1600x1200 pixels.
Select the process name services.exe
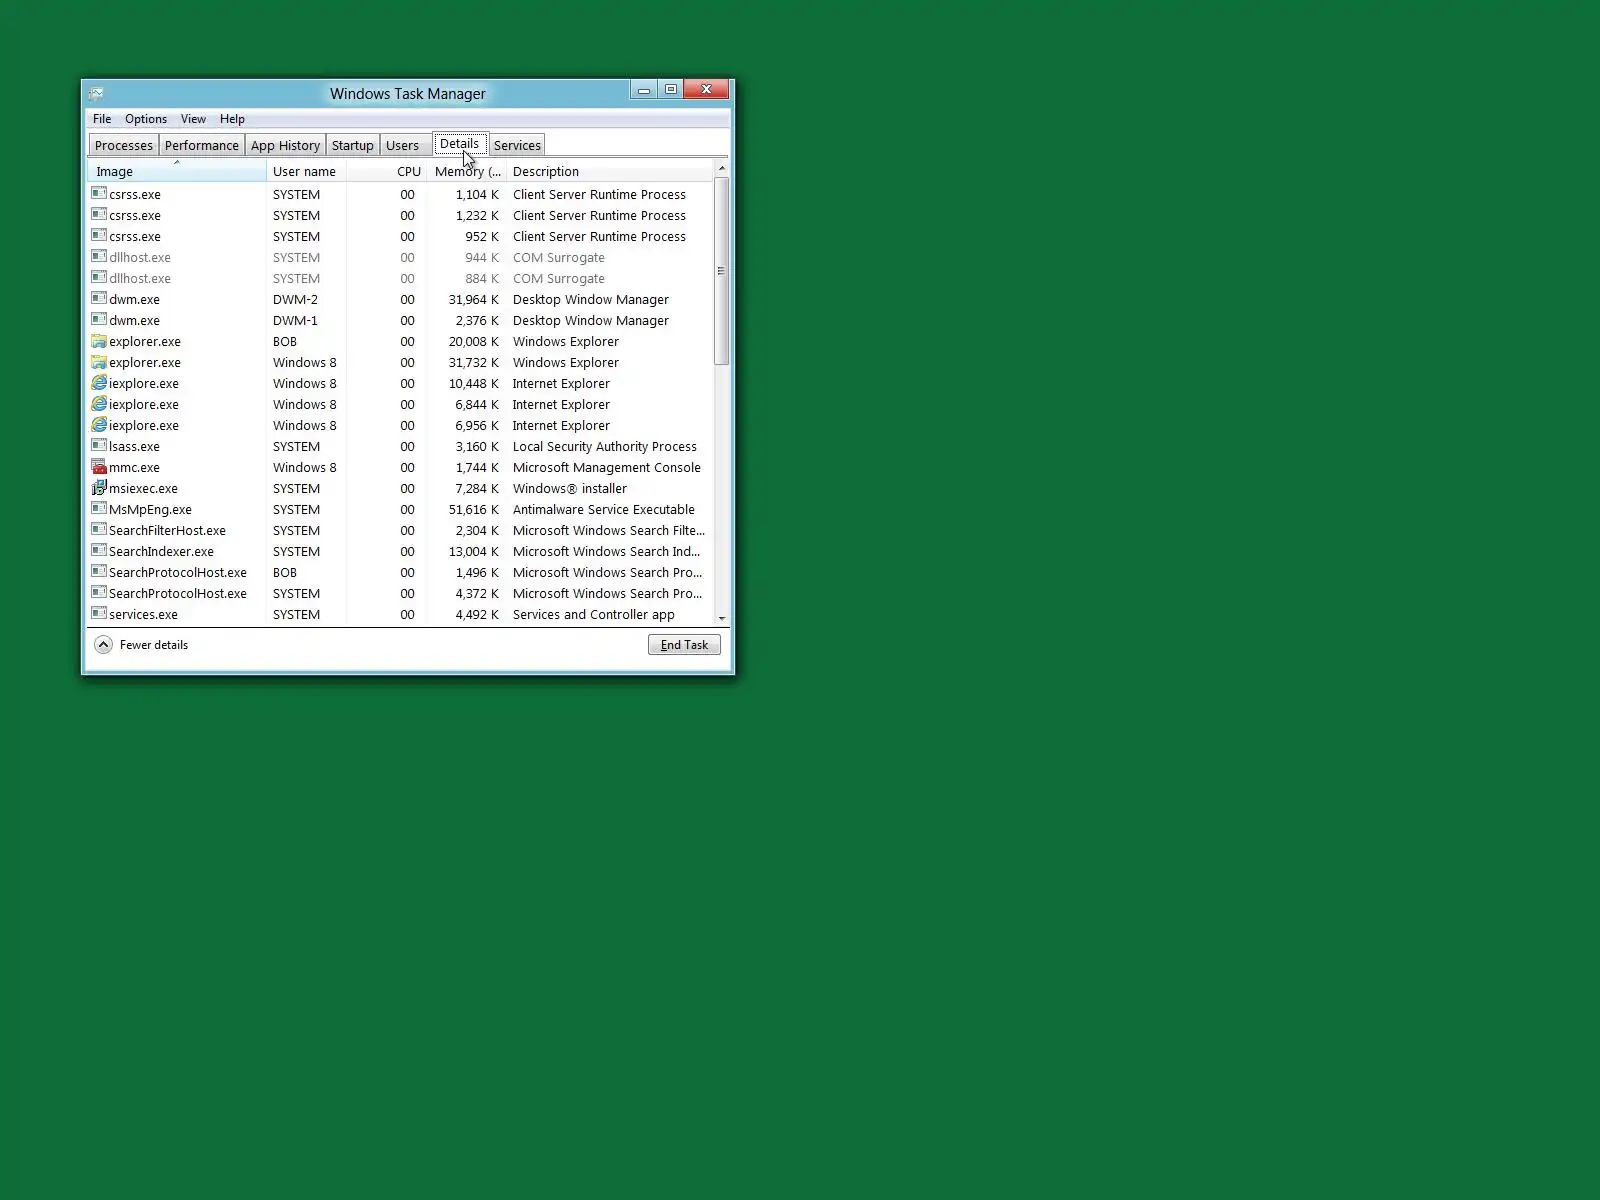pos(143,614)
